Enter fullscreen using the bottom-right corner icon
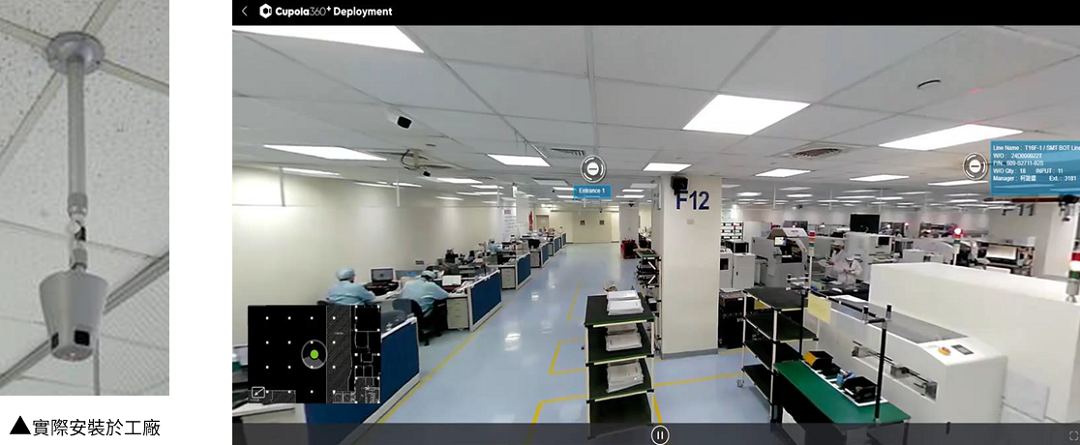Image resolution: width=1080 pixels, height=445 pixels. (1073, 435)
